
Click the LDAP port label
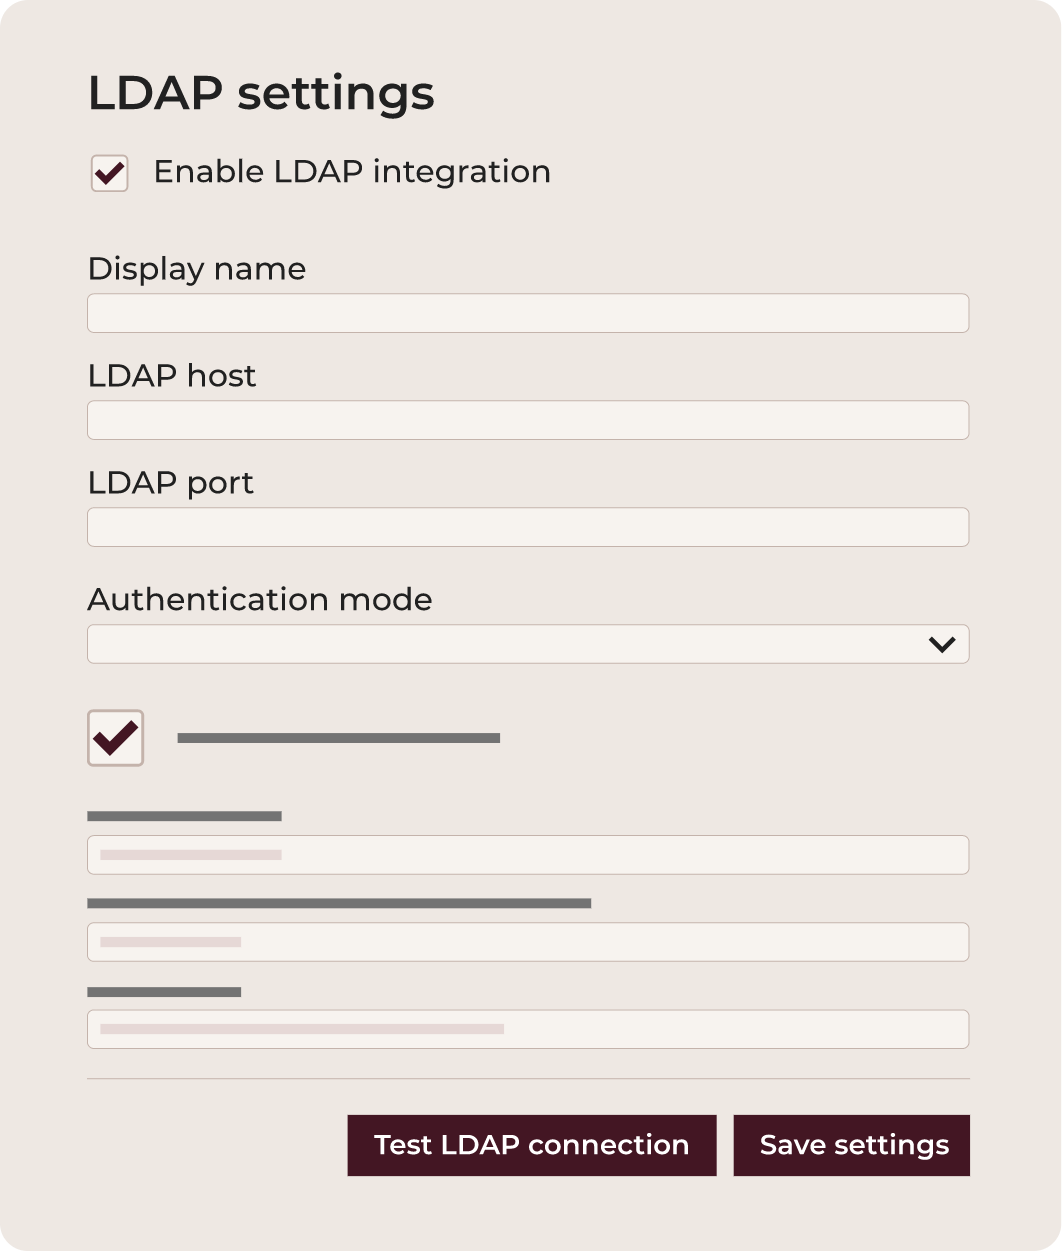(171, 483)
